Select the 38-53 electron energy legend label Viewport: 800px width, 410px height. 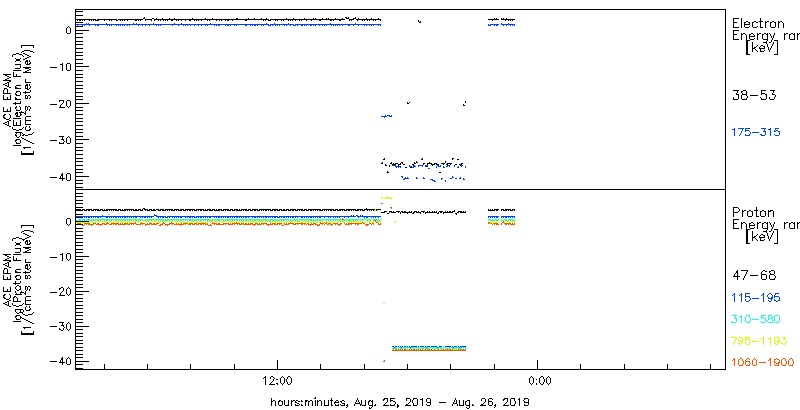tap(754, 95)
